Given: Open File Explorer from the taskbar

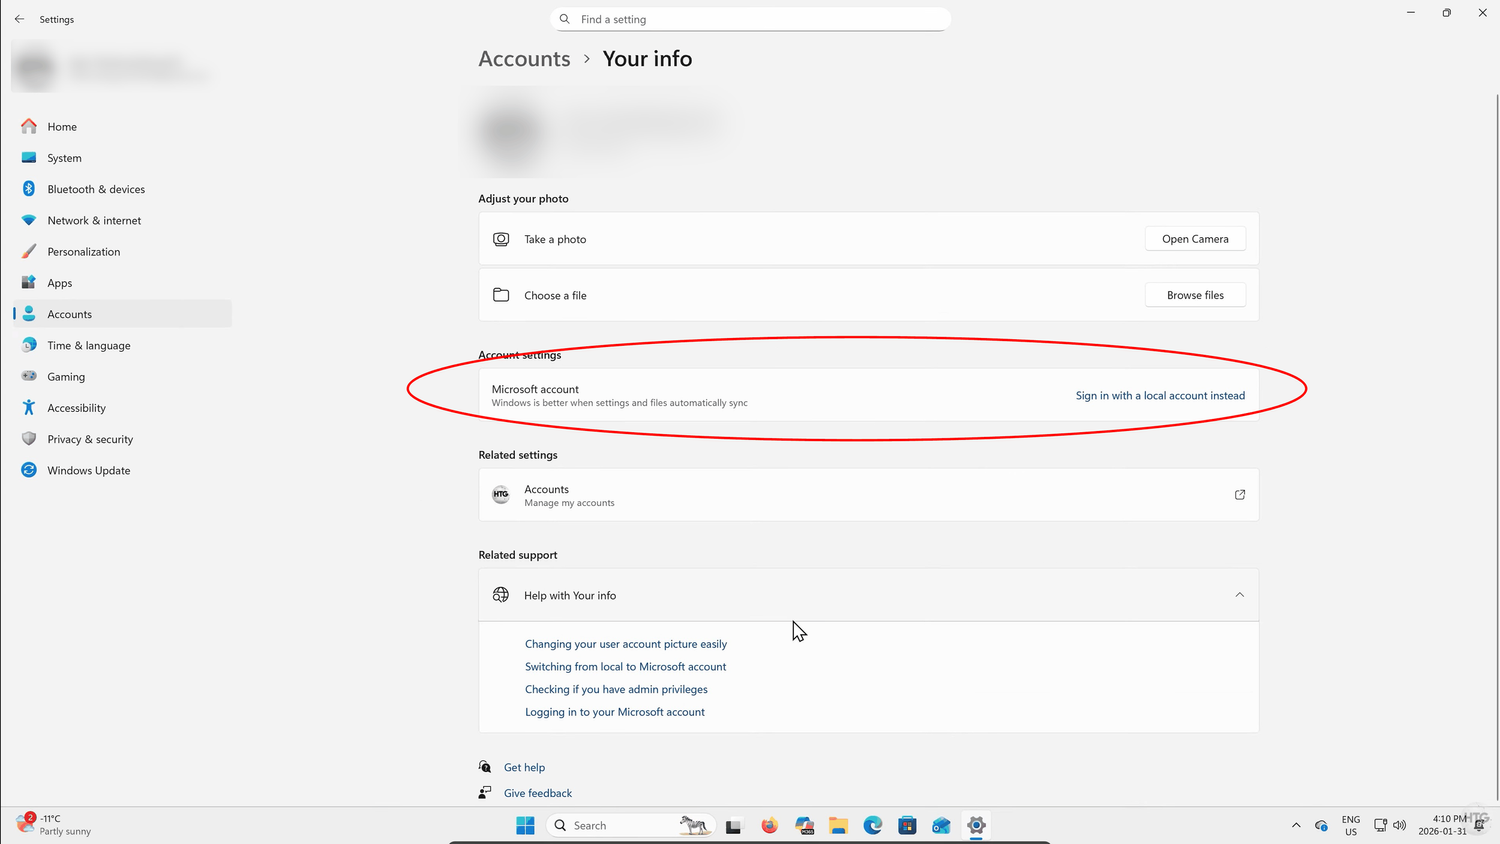Looking at the screenshot, I should [838, 825].
